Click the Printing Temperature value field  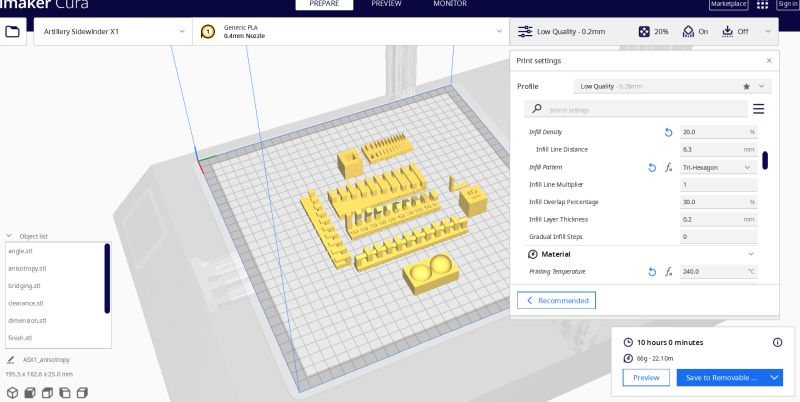click(x=718, y=272)
